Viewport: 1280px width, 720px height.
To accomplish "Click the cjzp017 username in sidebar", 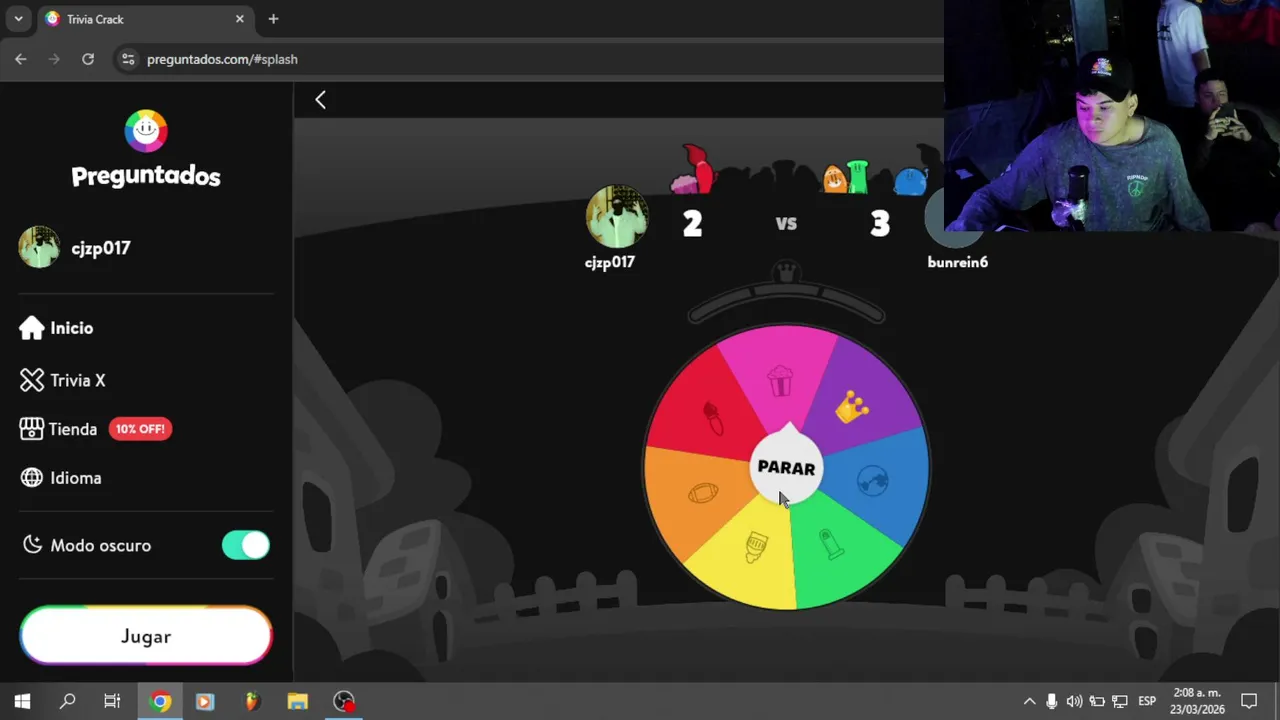I will coord(101,248).
